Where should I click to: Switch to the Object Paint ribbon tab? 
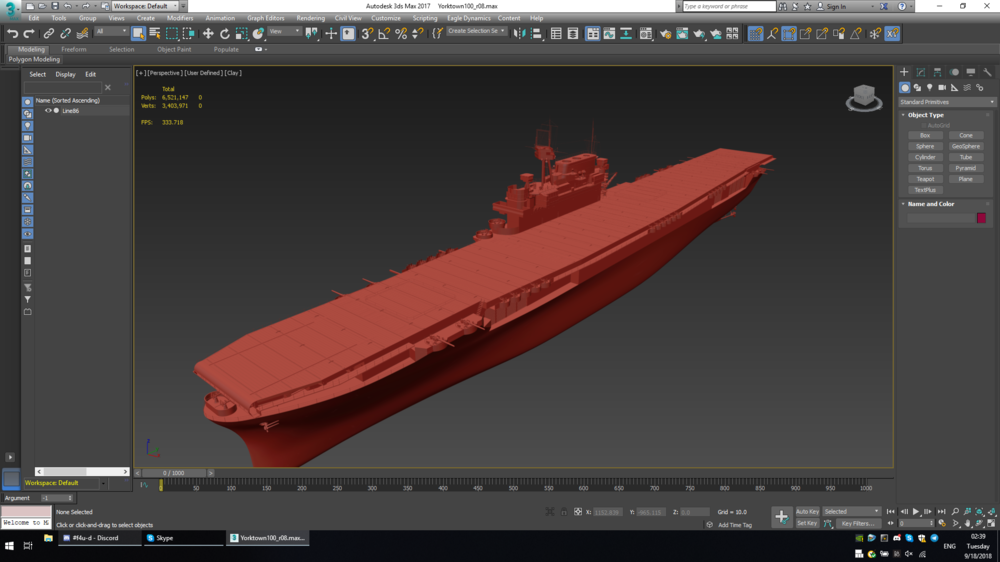click(x=173, y=49)
